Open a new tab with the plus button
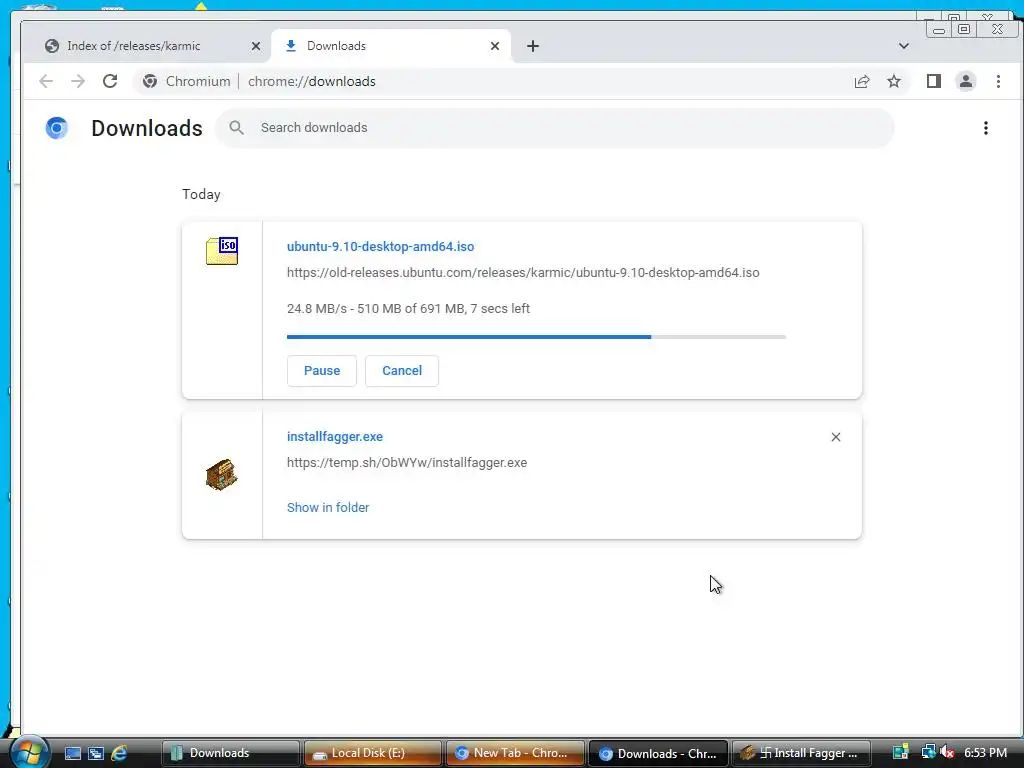The width and height of the screenshot is (1024, 768). (533, 46)
